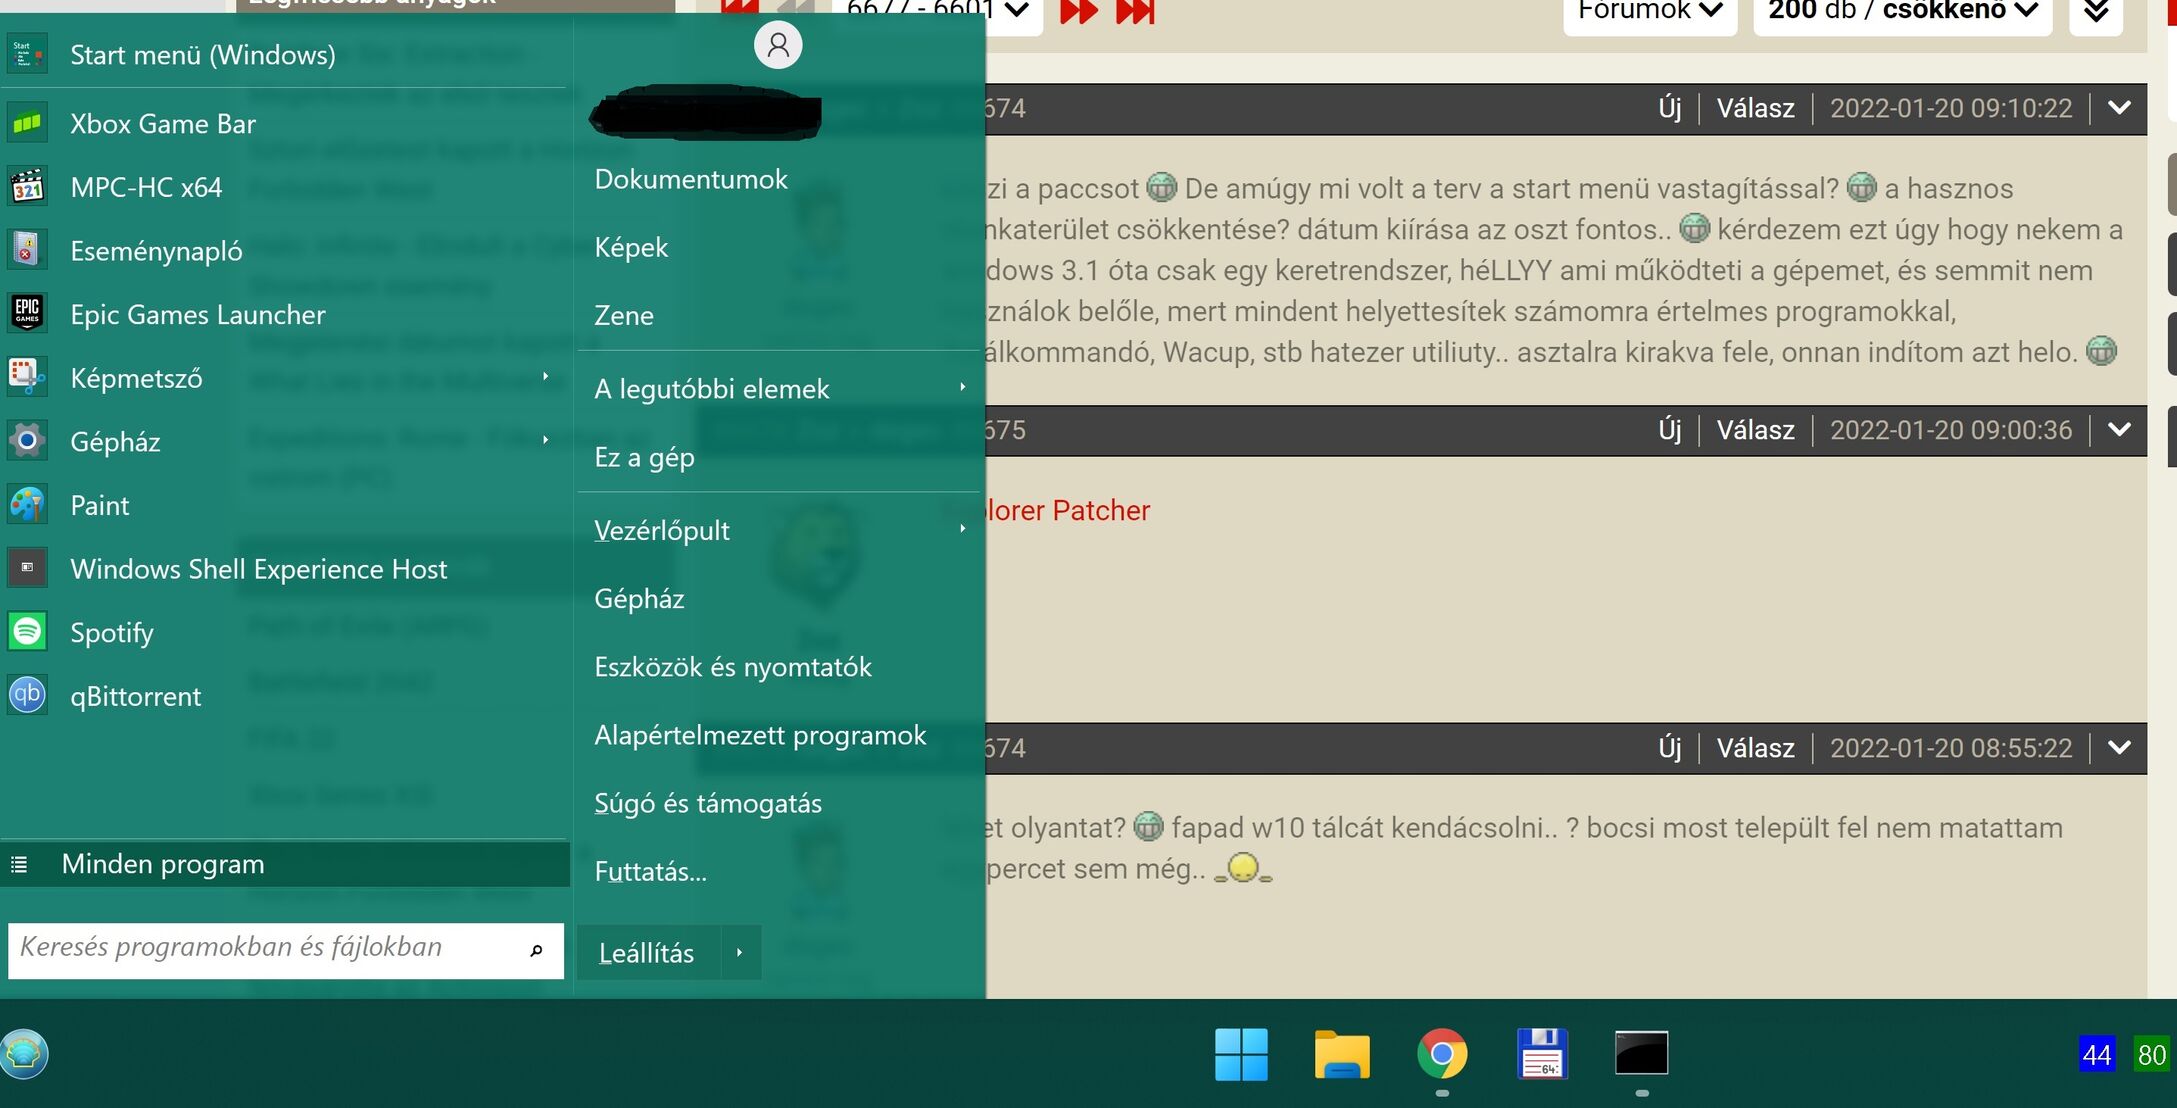Image resolution: width=2177 pixels, height=1108 pixels.
Task: Click Chrome icon in the taskbar
Action: pyautogui.click(x=1441, y=1054)
